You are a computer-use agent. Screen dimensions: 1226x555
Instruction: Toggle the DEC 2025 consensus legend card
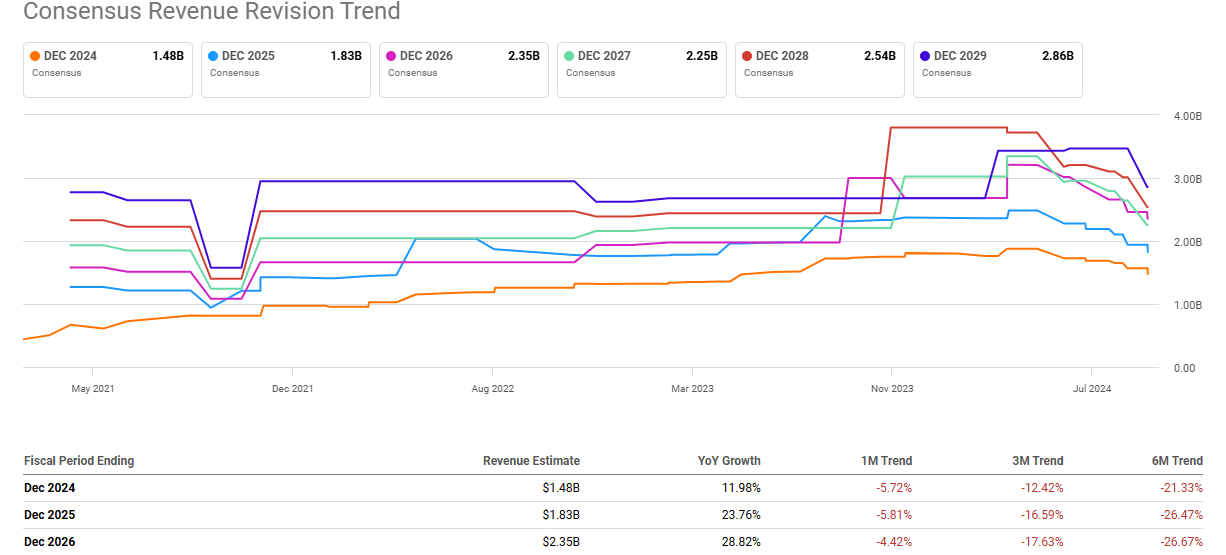285,69
